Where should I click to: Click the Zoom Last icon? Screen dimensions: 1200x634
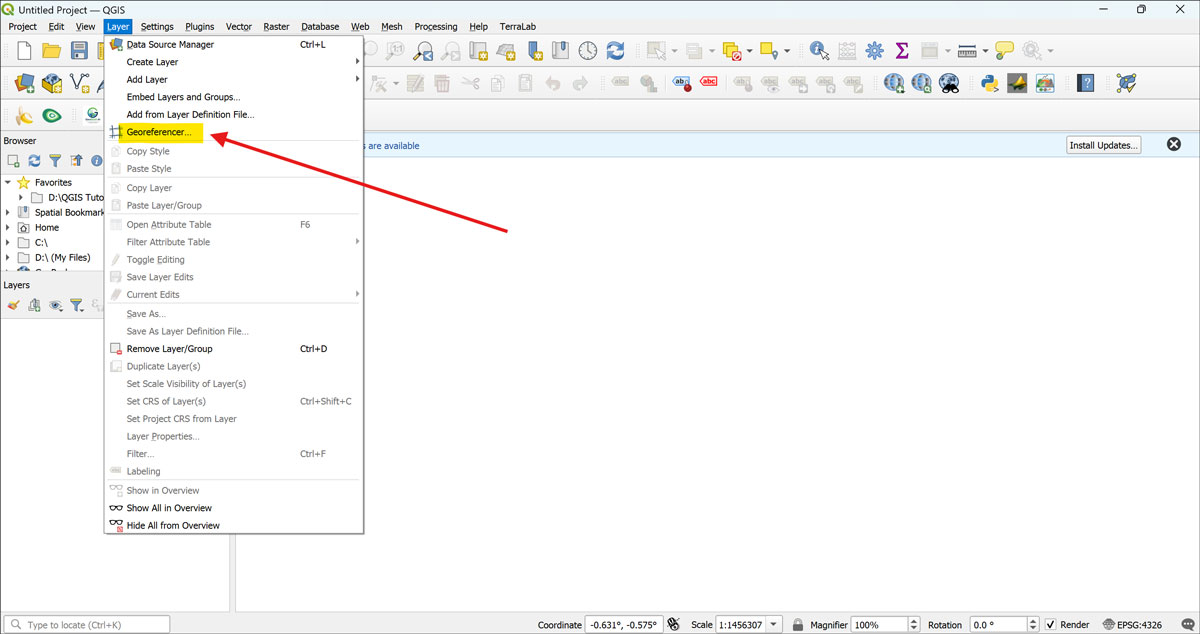[424, 50]
